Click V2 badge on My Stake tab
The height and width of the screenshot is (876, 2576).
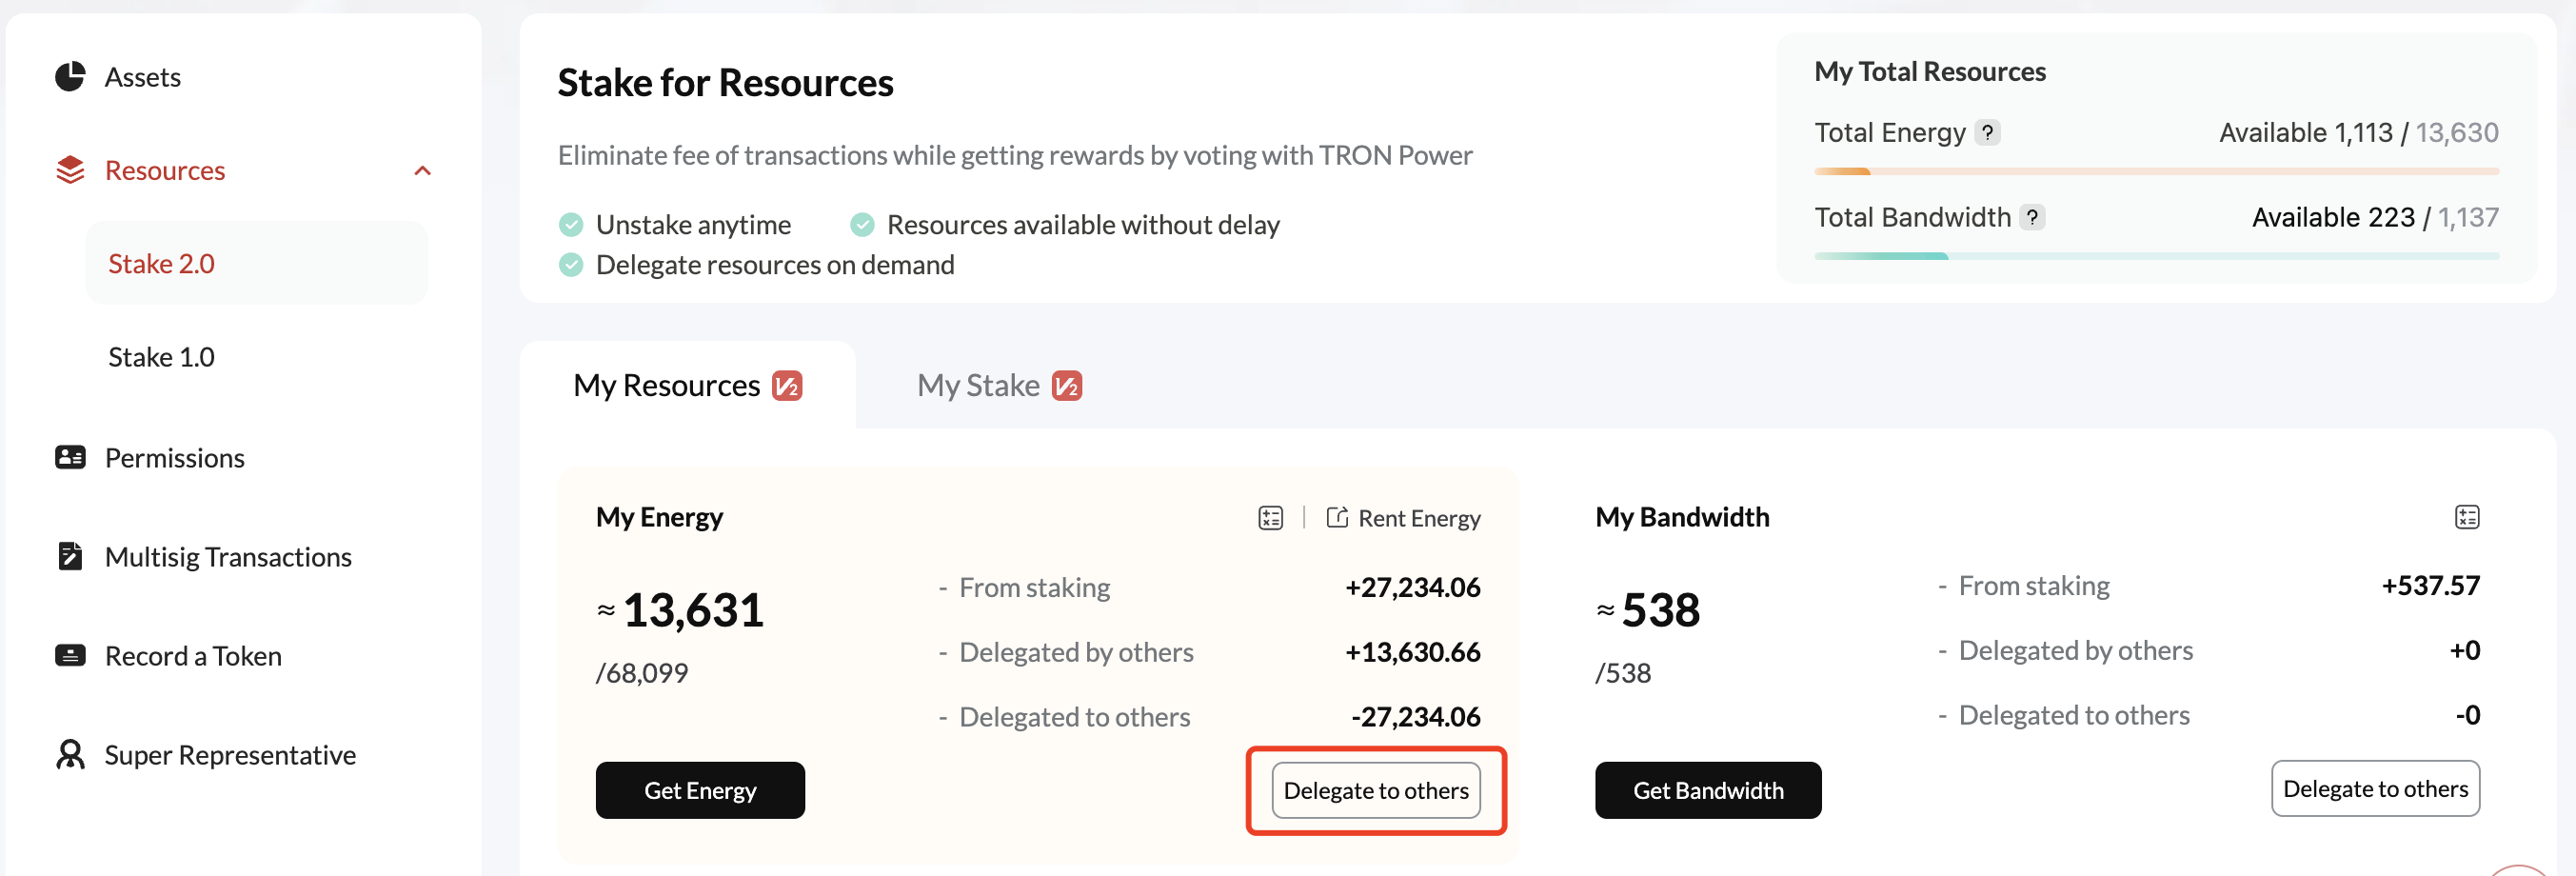click(x=1067, y=386)
